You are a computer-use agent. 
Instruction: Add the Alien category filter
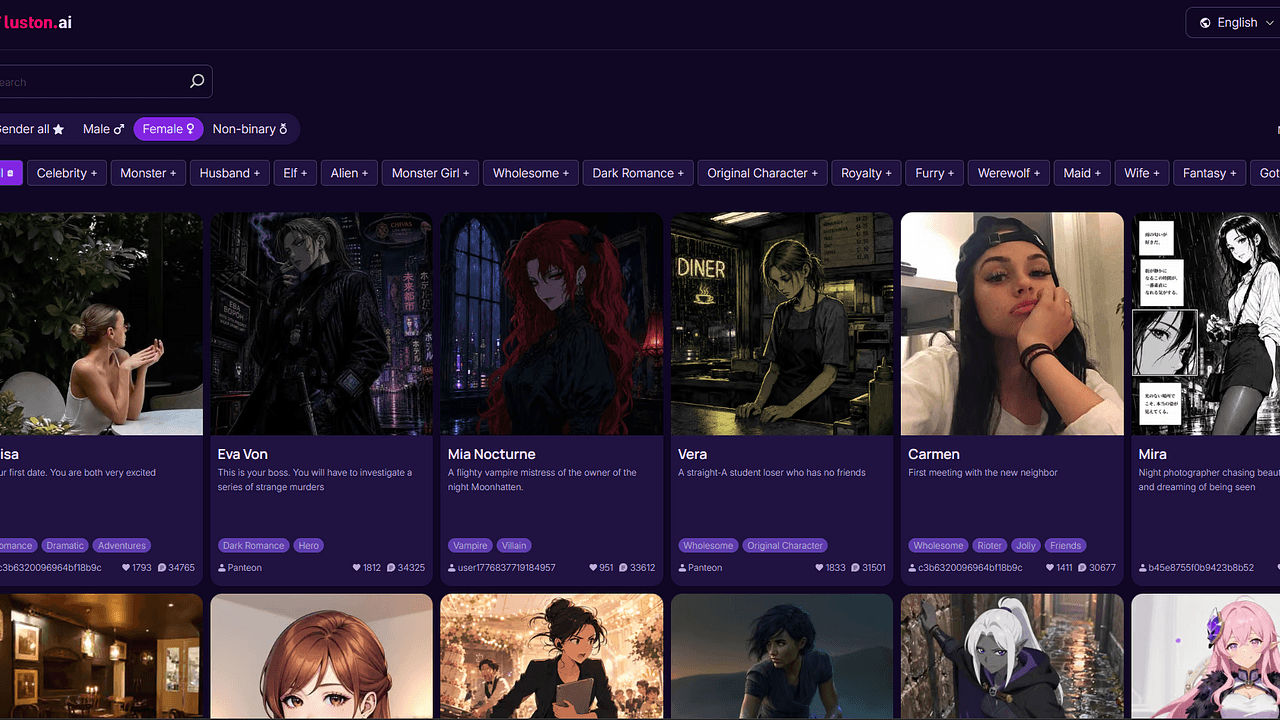(350, 173)
